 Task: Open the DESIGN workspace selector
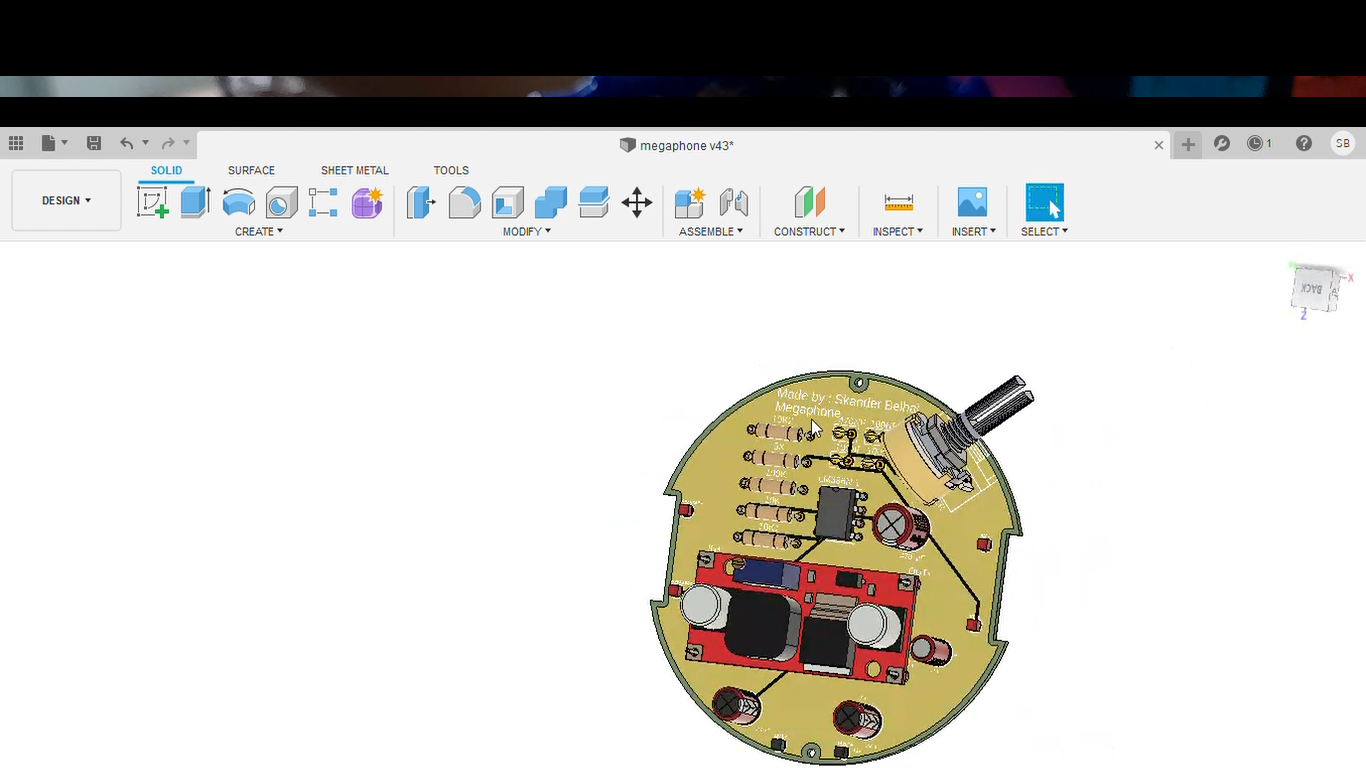coord(65,200)
